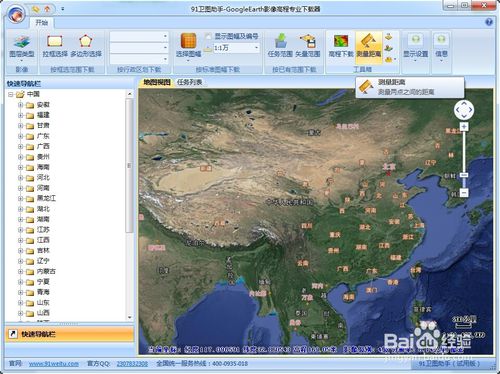
Task: Expand the 河北 tree node
Action: pyautogui.click(x=20, y=178)
